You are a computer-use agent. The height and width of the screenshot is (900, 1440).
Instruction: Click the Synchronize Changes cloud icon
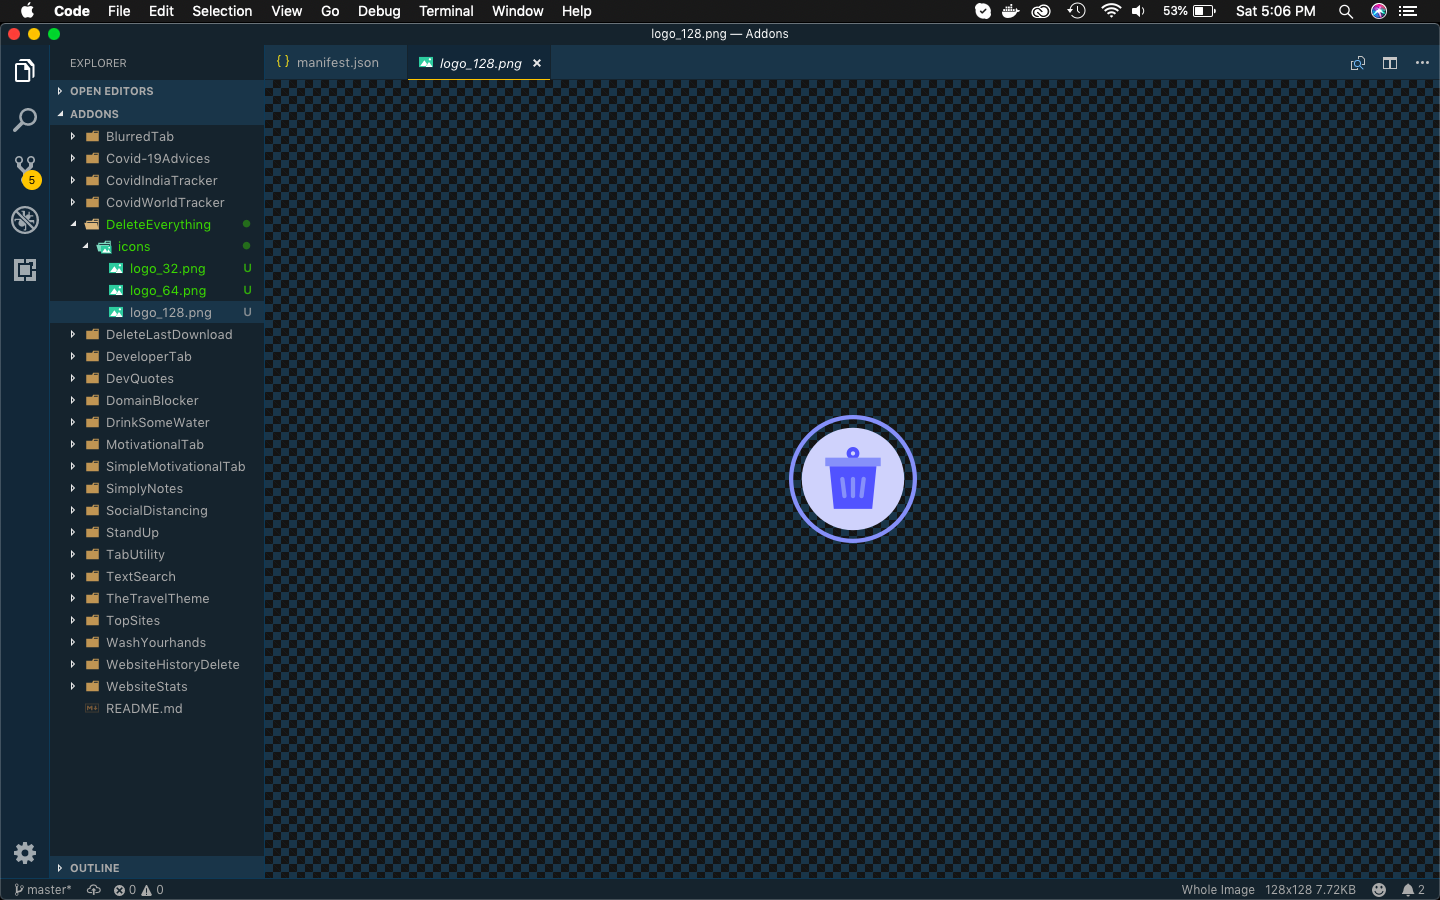coord(94,890)
